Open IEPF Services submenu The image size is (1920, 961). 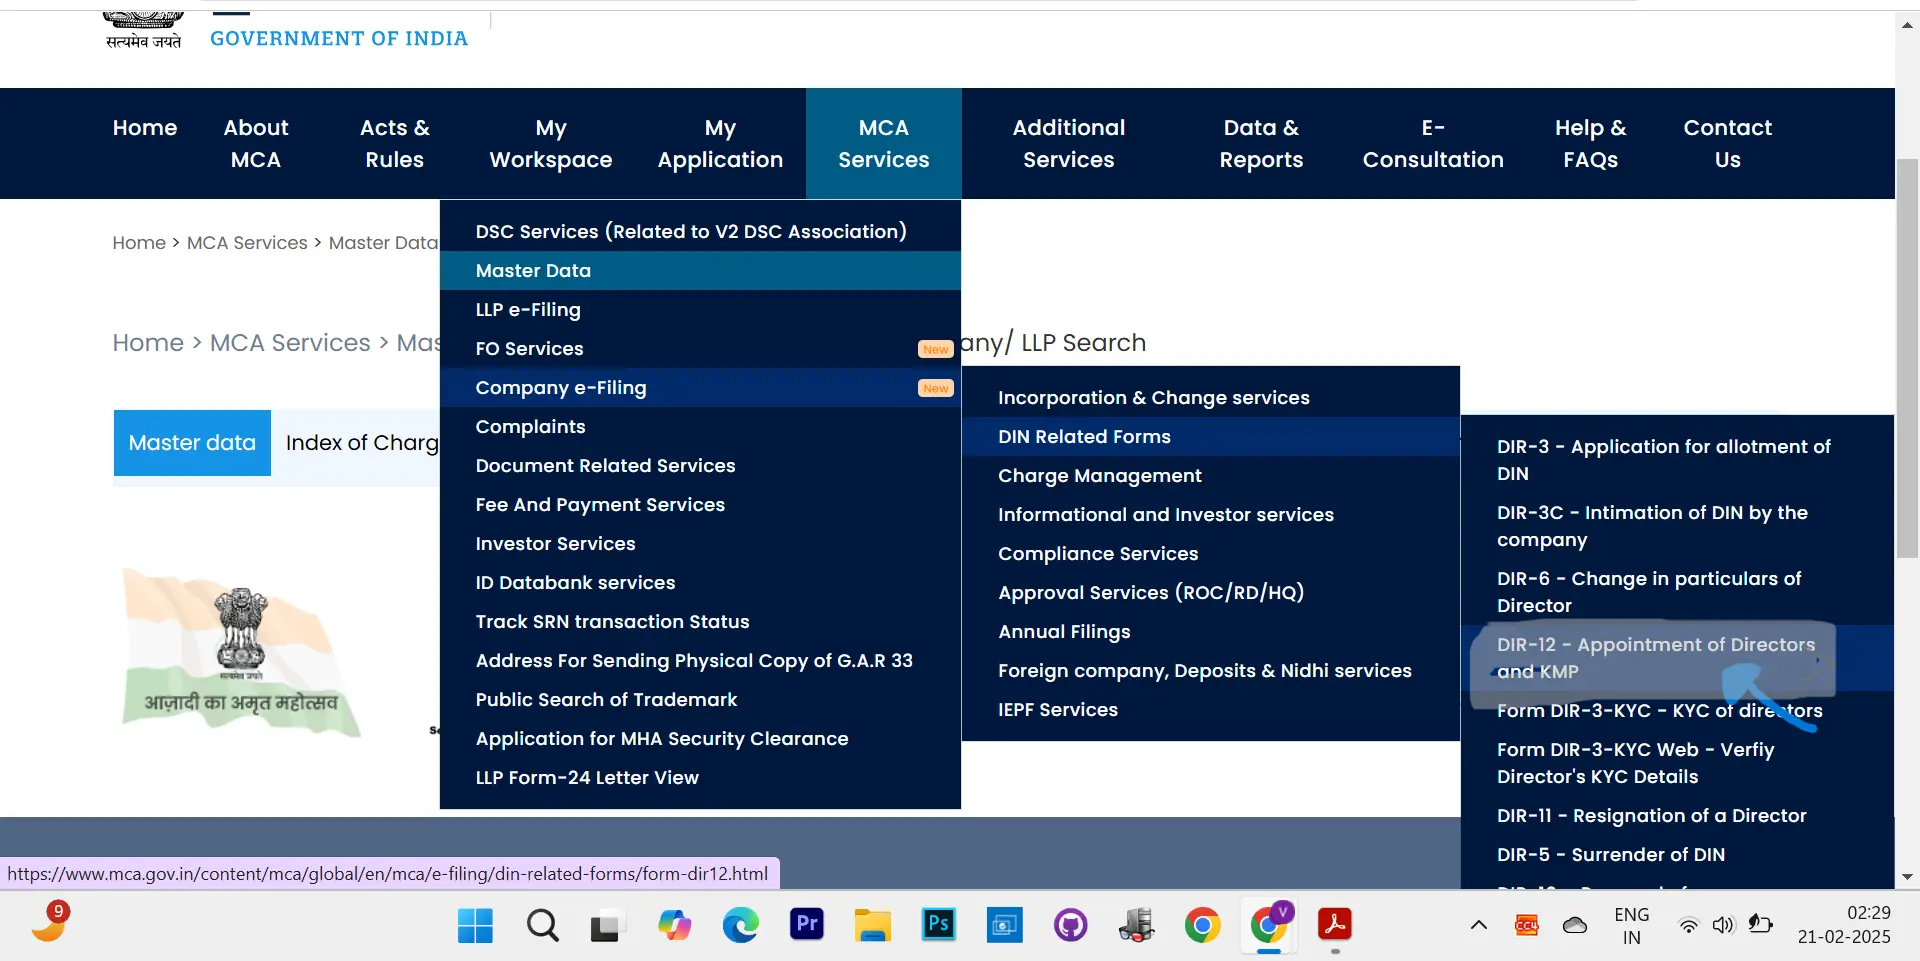click(x=1211, y=709)
